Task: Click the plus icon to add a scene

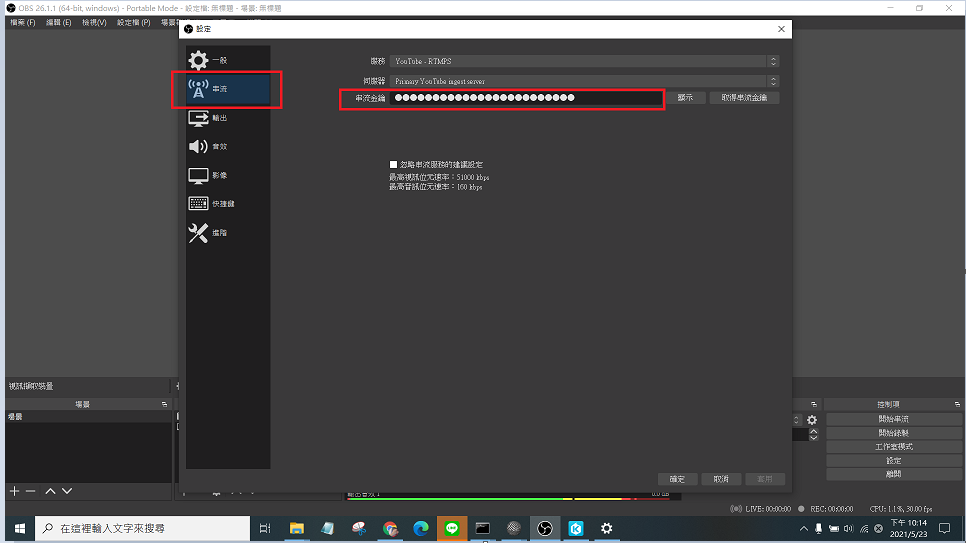Action: [14, 491]
